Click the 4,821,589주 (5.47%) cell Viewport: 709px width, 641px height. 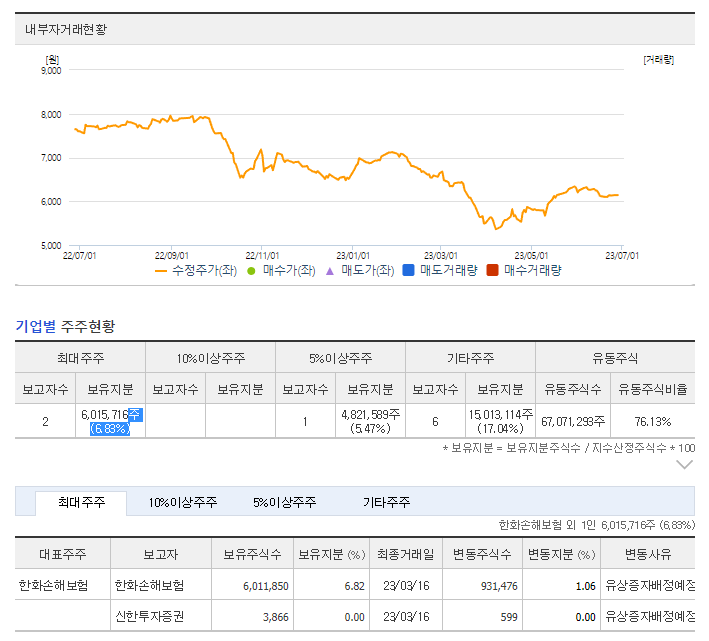tap(370, 421)
